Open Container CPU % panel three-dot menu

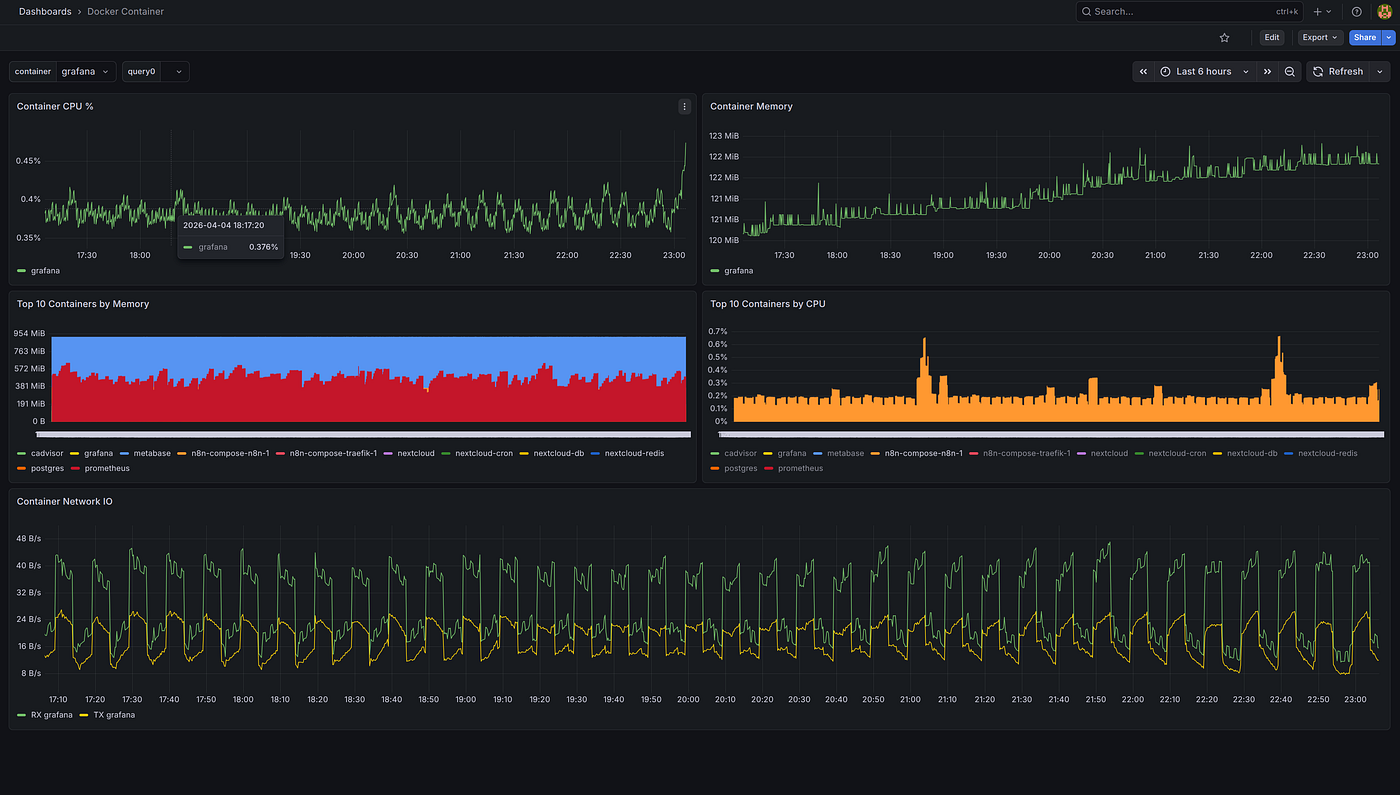pos(684,106)
